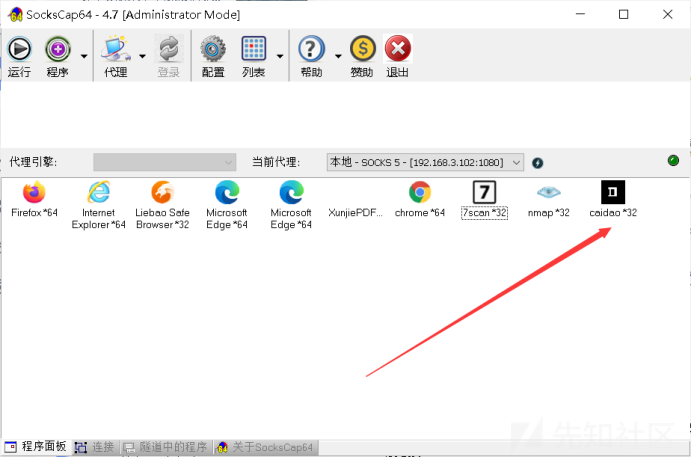Expand the dropdown arrow next to 程序
The image size is (692, 458).
pyautogui.click(x=84, y=56)
